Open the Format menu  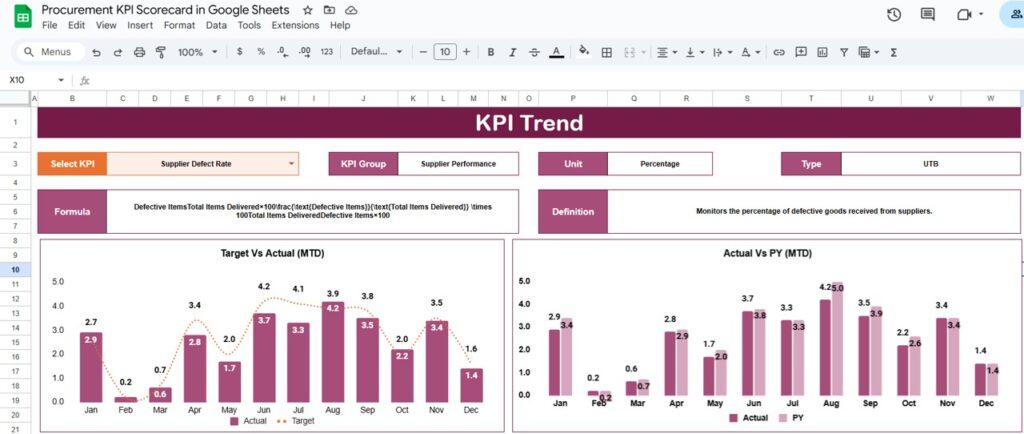point(180,25)
